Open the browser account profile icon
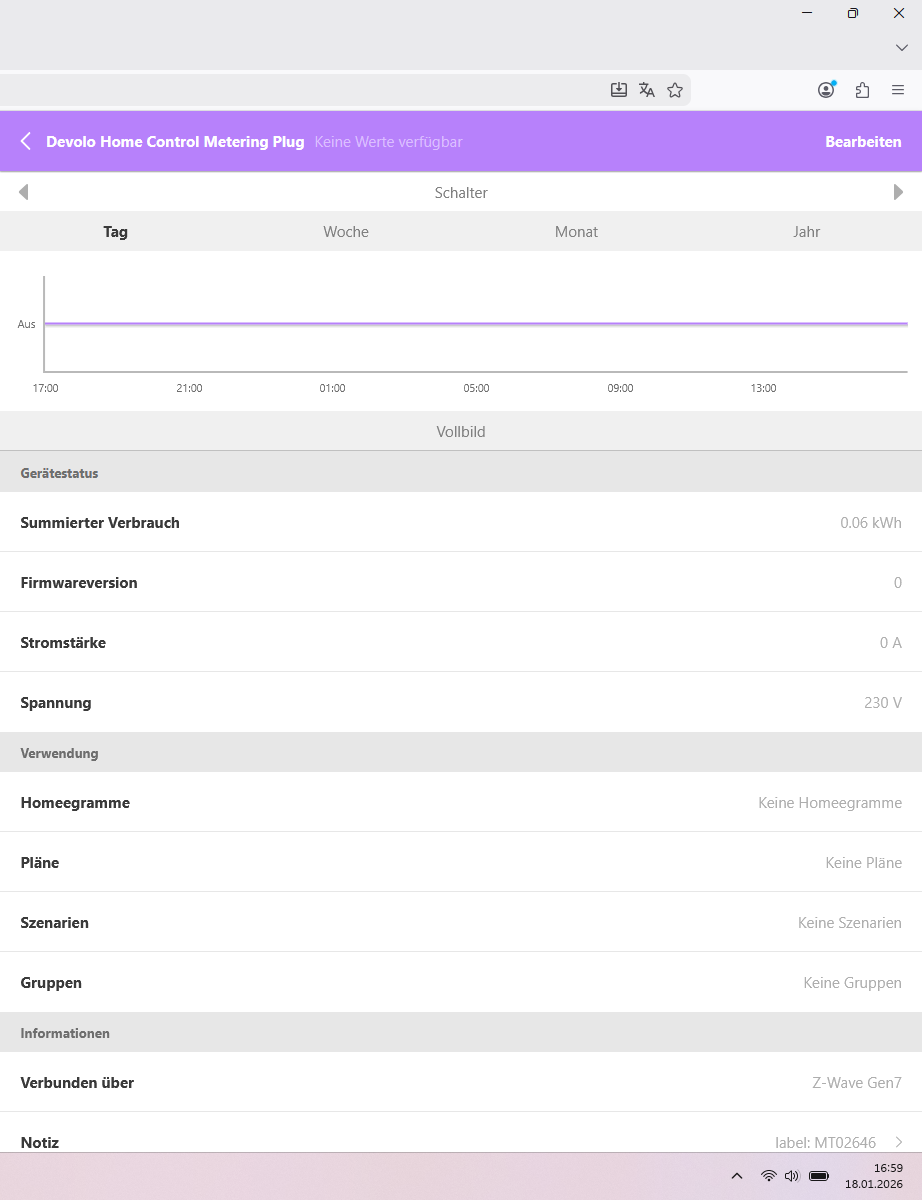 click(826, 90)
